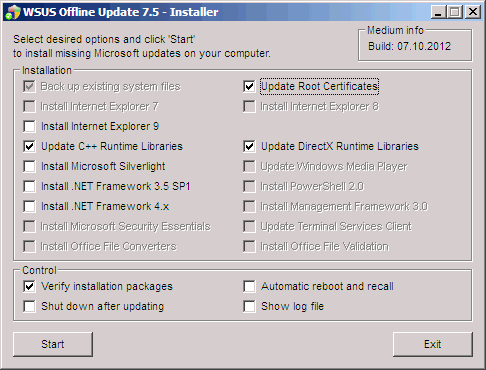Toggle Verify installation packages

[29, 287]
